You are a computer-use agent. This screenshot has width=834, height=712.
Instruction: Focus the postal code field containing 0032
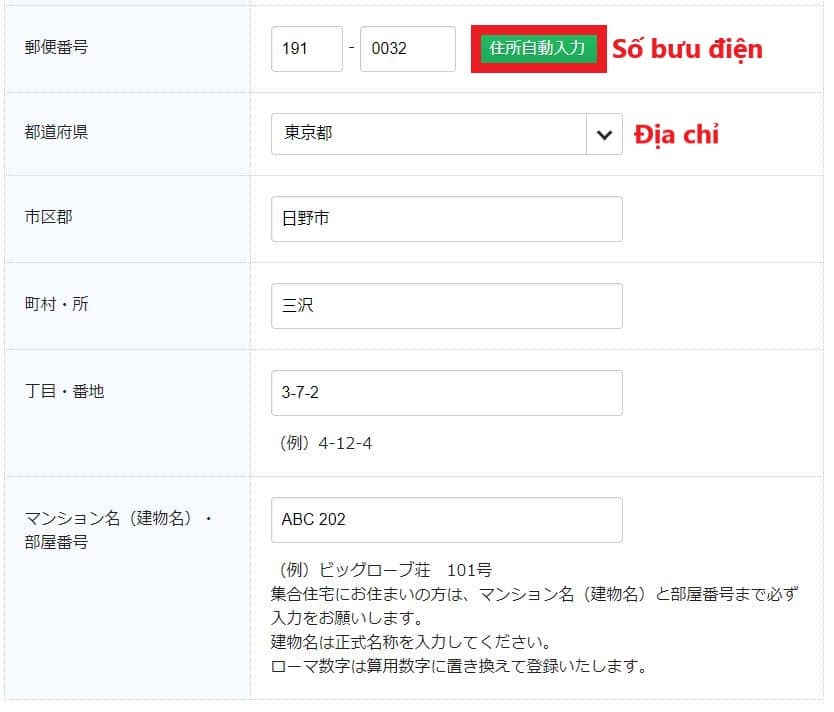[407, 49]
